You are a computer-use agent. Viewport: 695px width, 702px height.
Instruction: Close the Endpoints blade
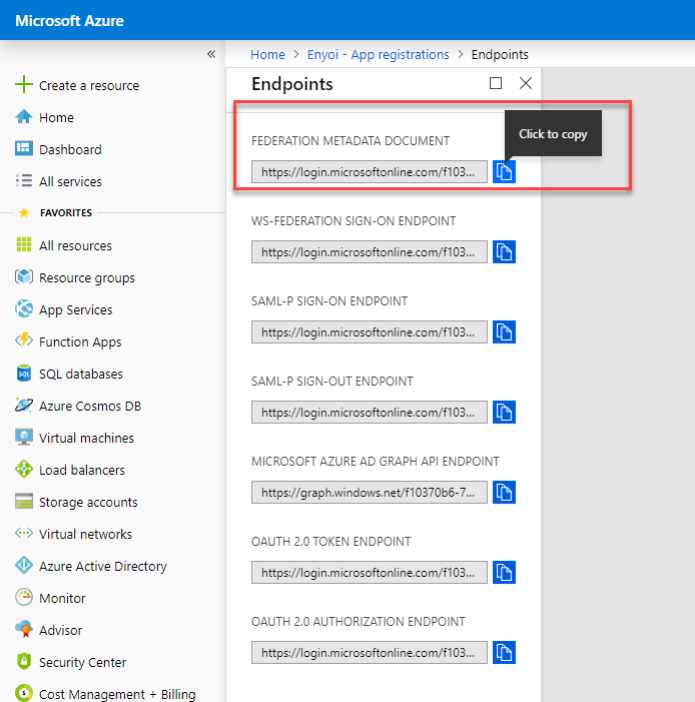(x=526, y=83)
